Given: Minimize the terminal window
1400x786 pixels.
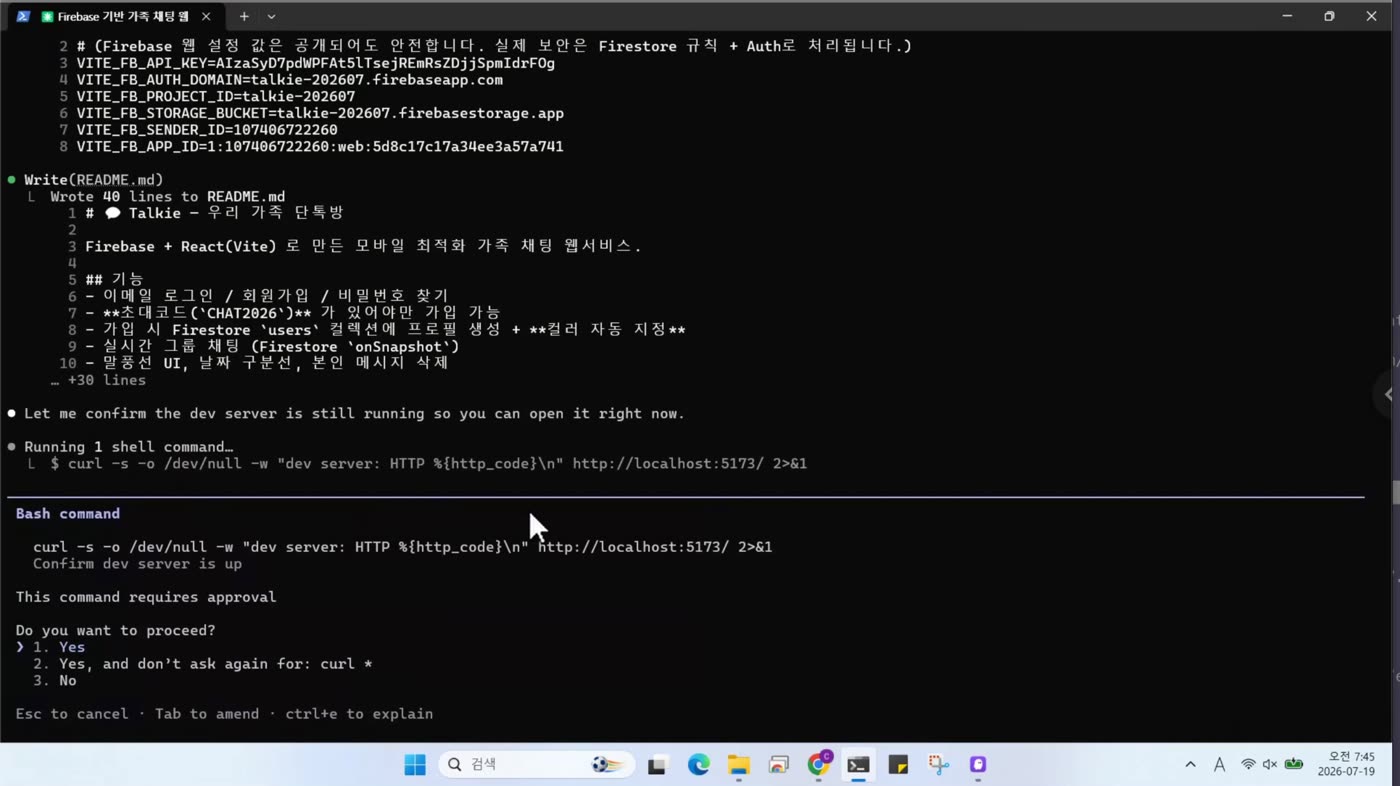Looking at the screenshot, I should click(1287, 16).
